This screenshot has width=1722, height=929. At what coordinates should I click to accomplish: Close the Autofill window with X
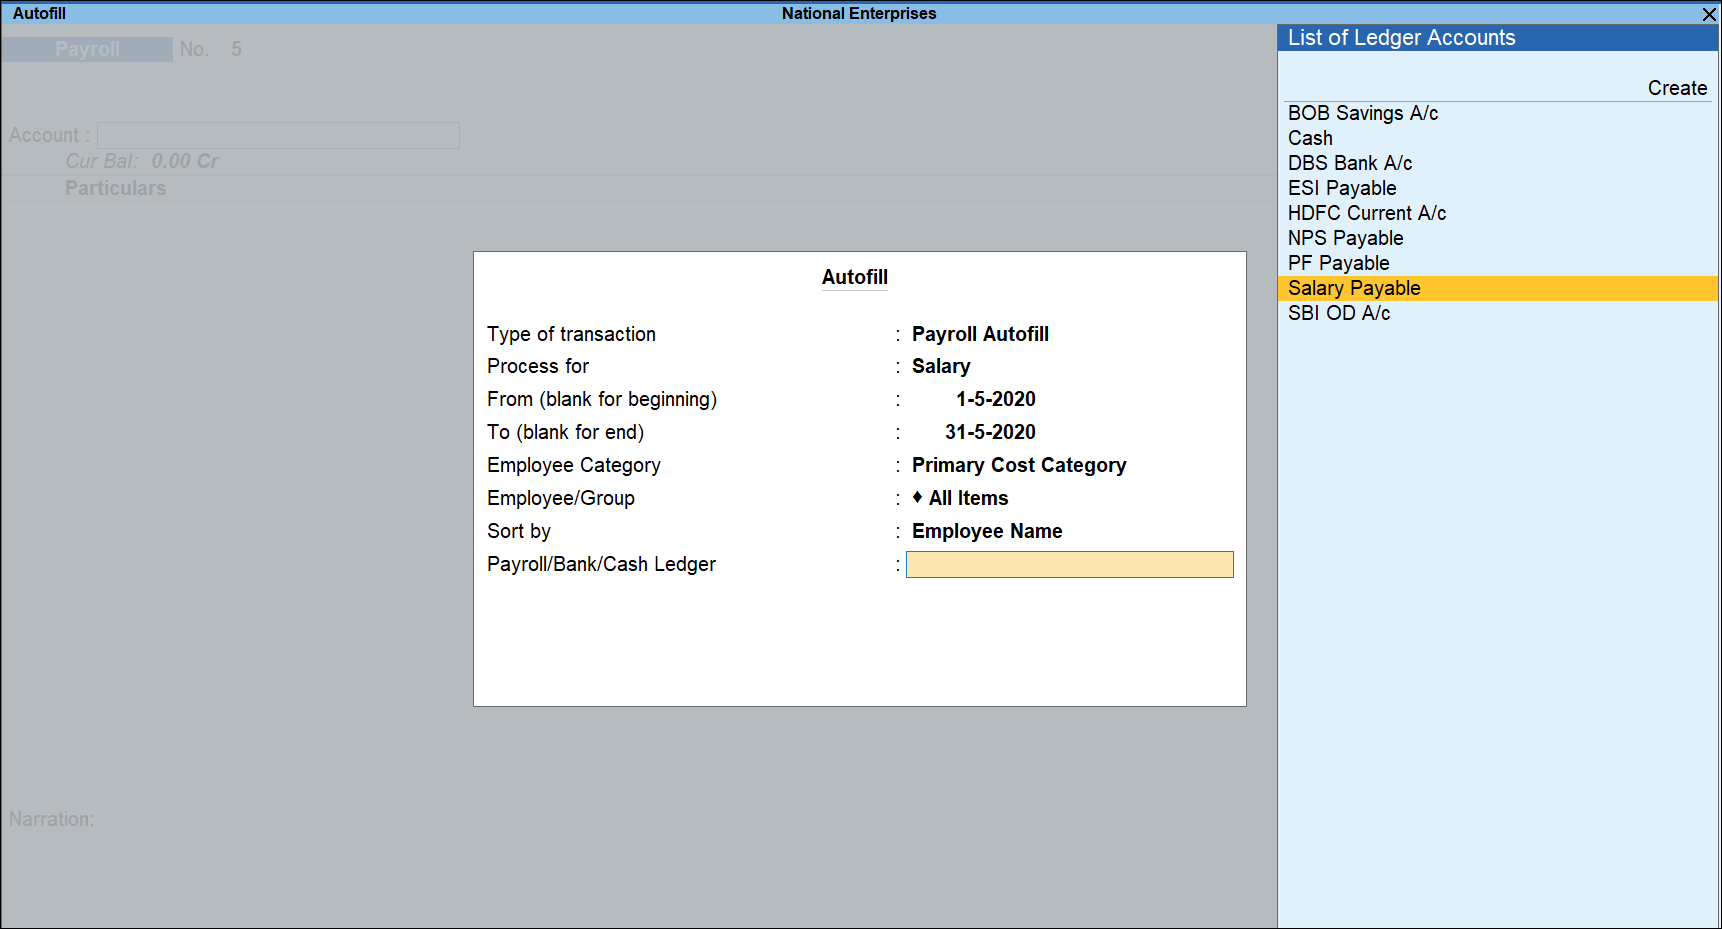[x=1709, y=14]
